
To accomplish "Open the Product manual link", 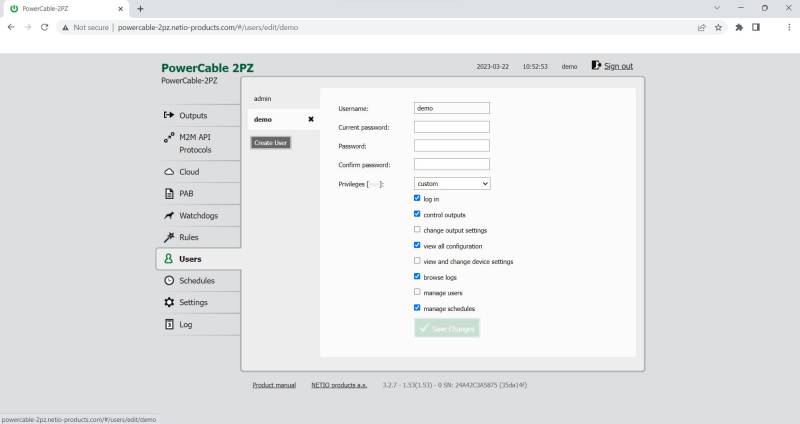I will 274,385.
